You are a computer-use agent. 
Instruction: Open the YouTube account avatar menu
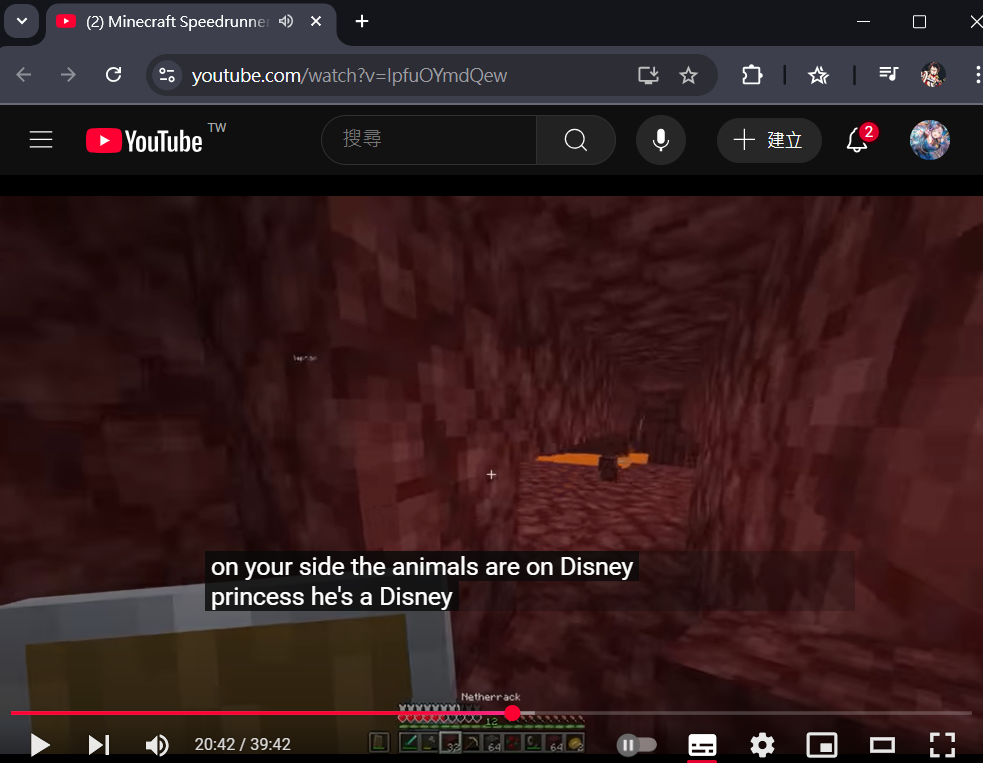[x=930, y=139]
